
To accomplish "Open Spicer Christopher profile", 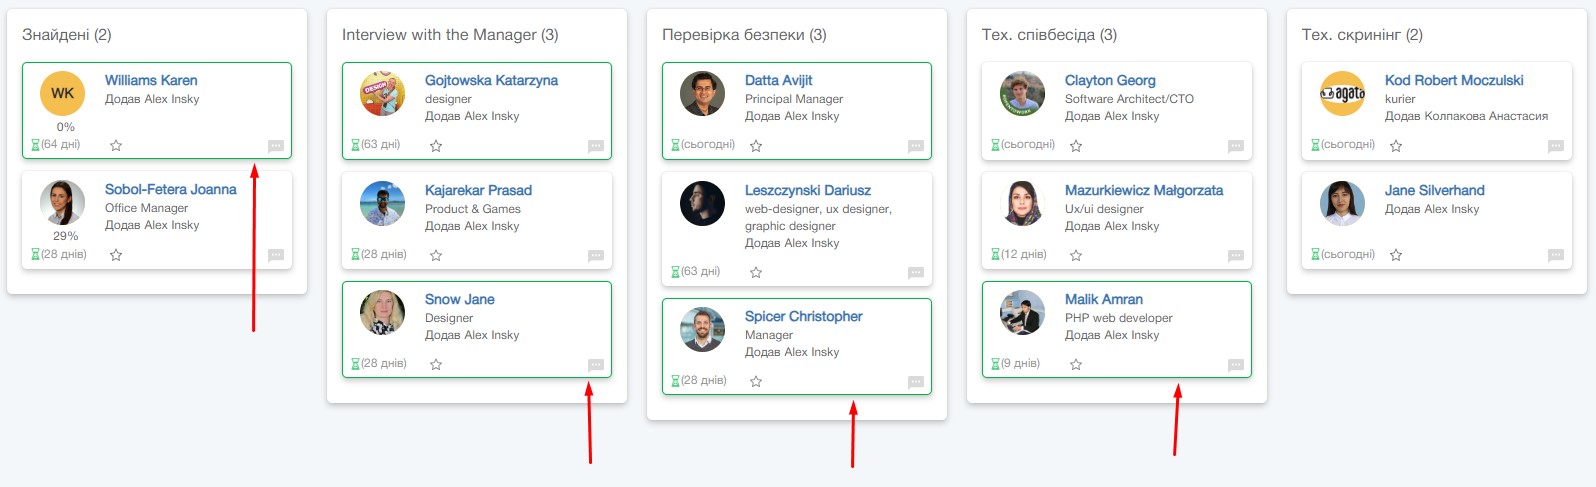I will (x=803, y=316).
